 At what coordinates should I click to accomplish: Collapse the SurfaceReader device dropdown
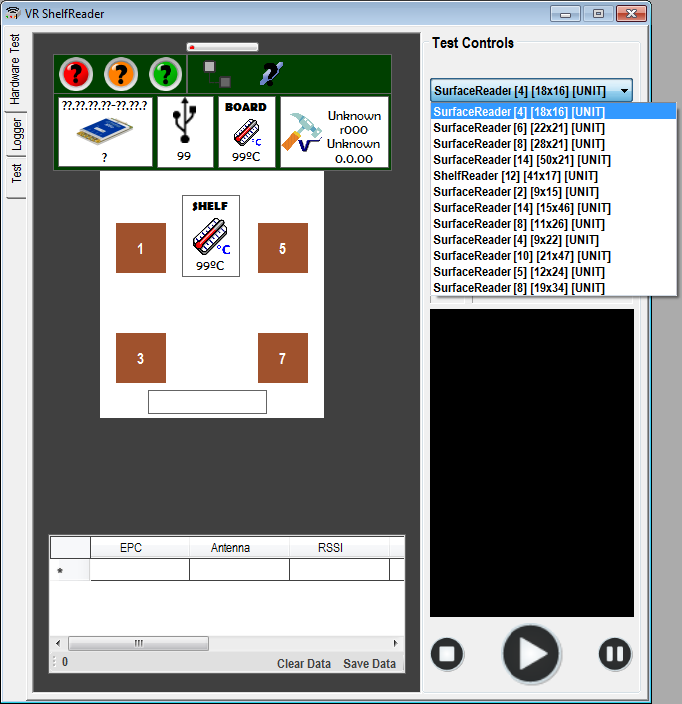point(624,91)
